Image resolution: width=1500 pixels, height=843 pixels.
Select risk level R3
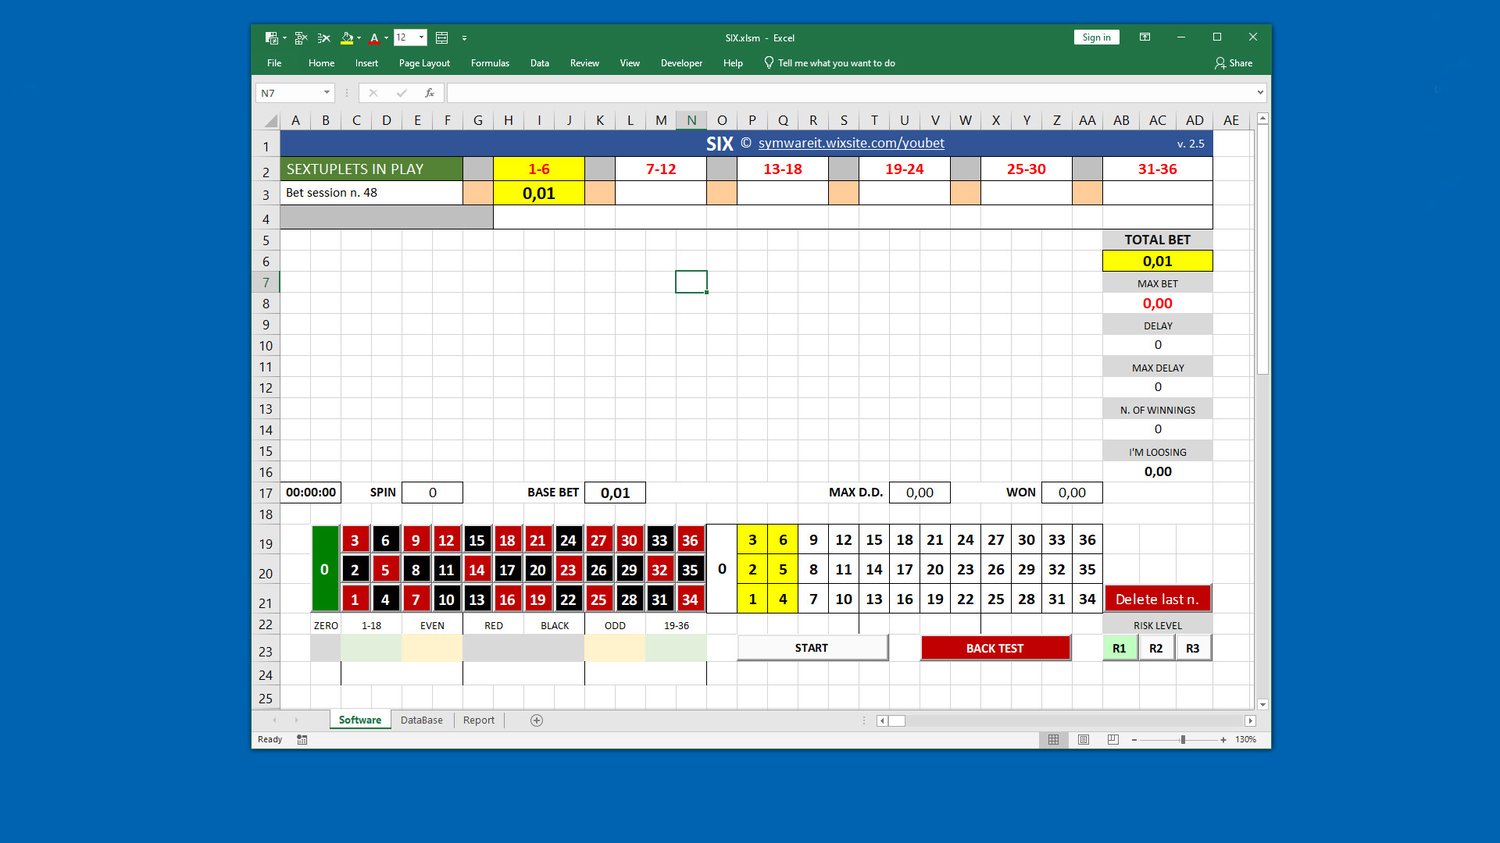1193,648
